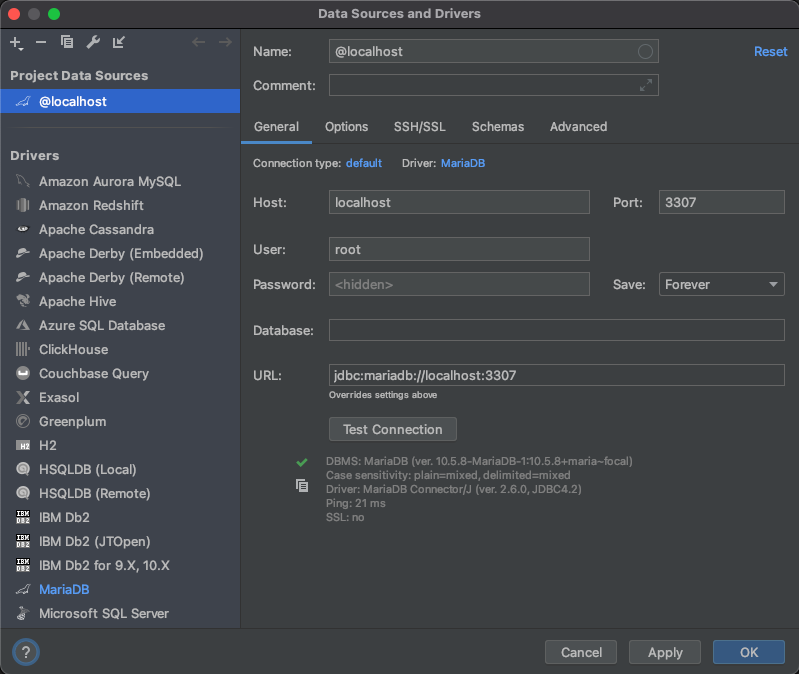
Task: Select the ClickHouse driver
Action: click(120, 349)
